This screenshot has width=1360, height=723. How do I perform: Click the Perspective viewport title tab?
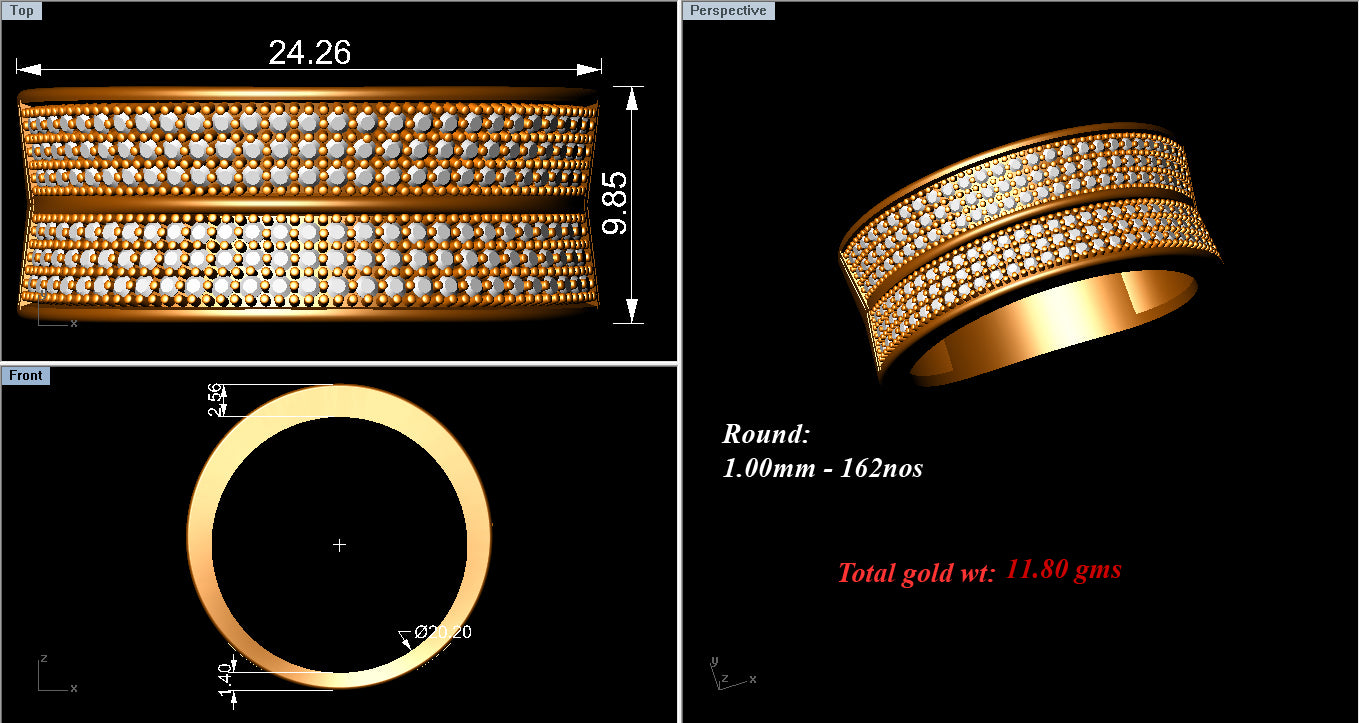coord(729,10)
